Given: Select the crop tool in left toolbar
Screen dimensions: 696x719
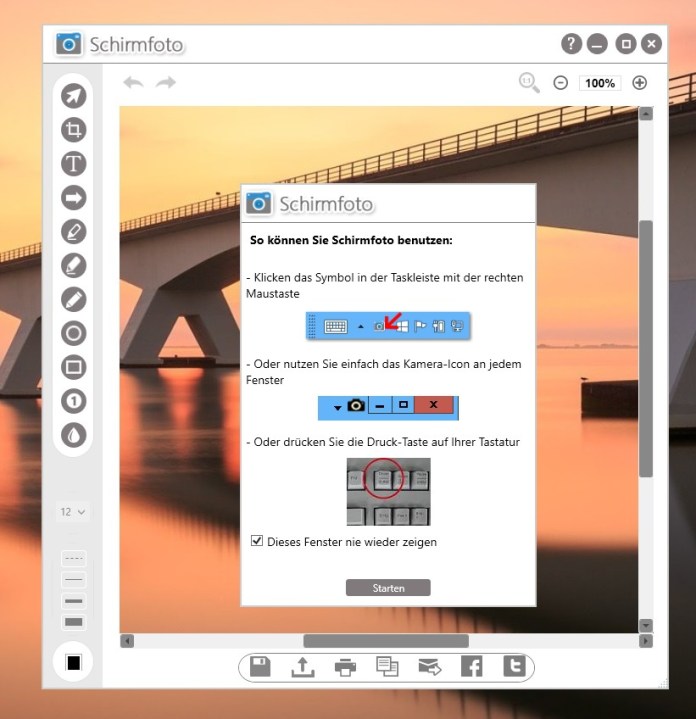Looking at the screenshot, I should click(x=74, y=129).
